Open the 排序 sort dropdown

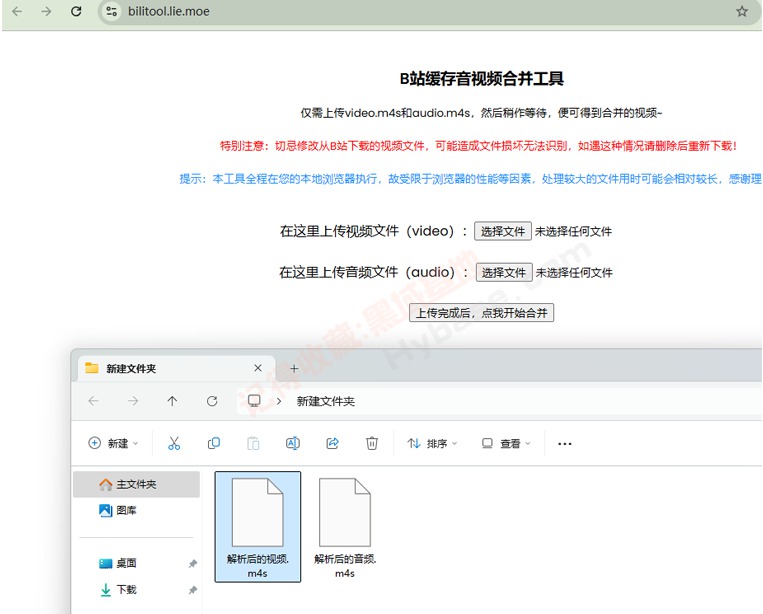pyautogui.click(x=433, y=443)
